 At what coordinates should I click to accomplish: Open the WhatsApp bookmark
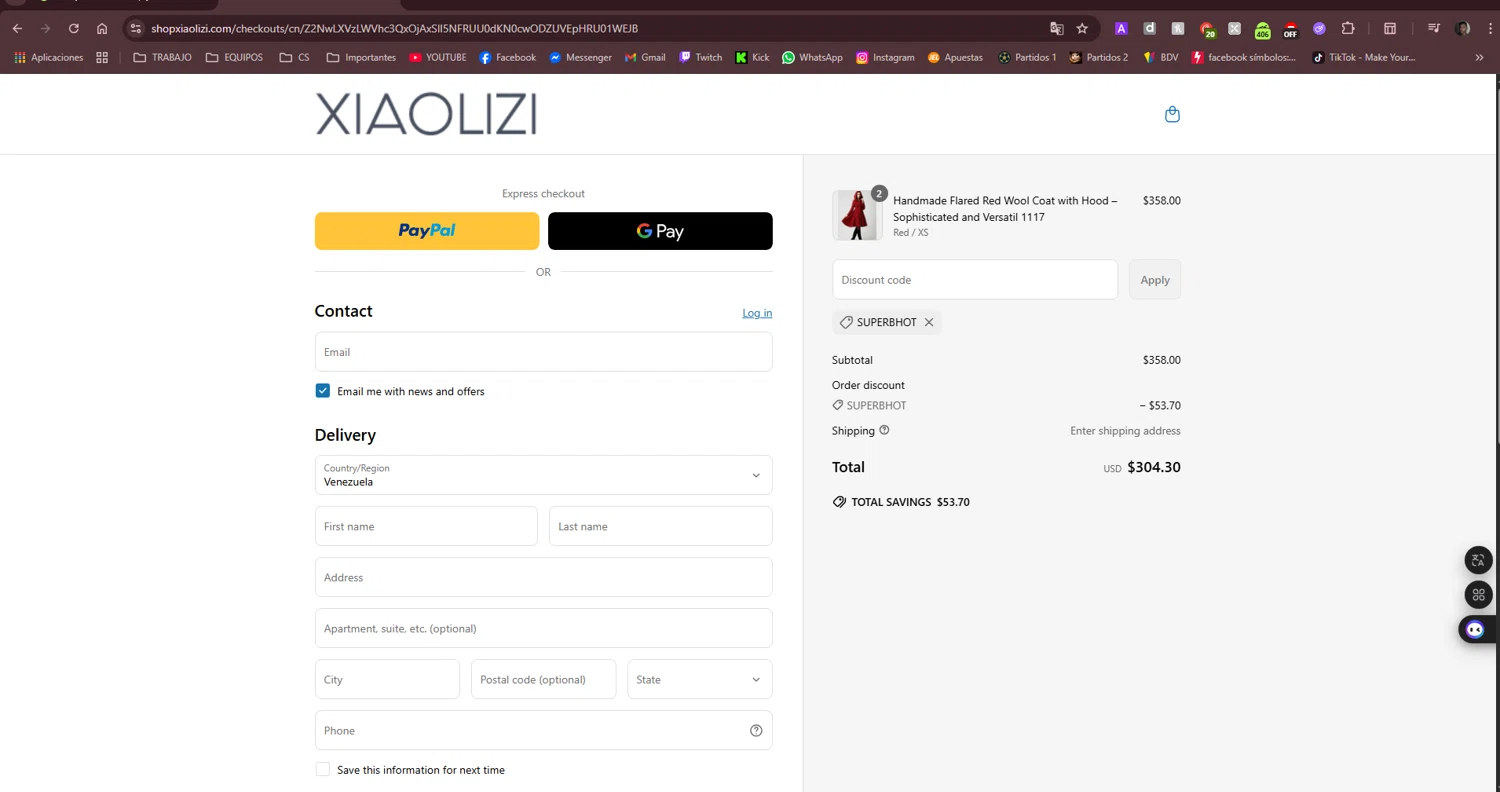click(x=812, y=58)
